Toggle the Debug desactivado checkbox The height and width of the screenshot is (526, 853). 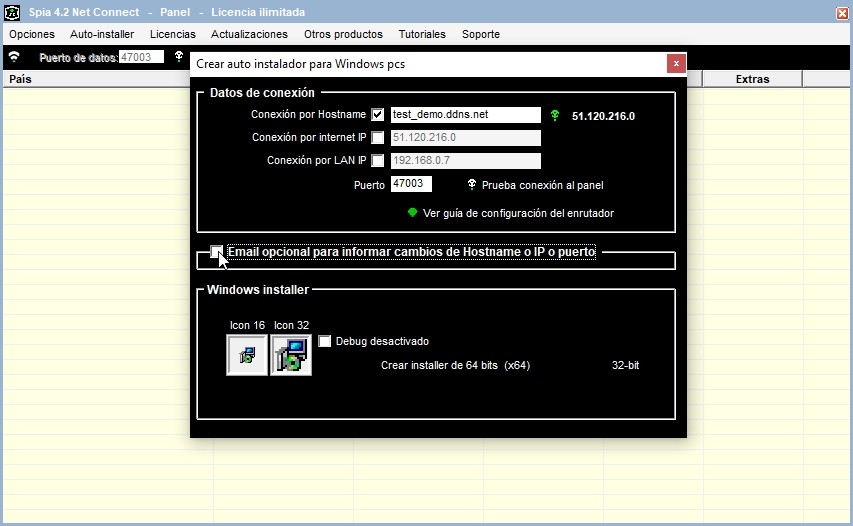[x=325, y=341]
